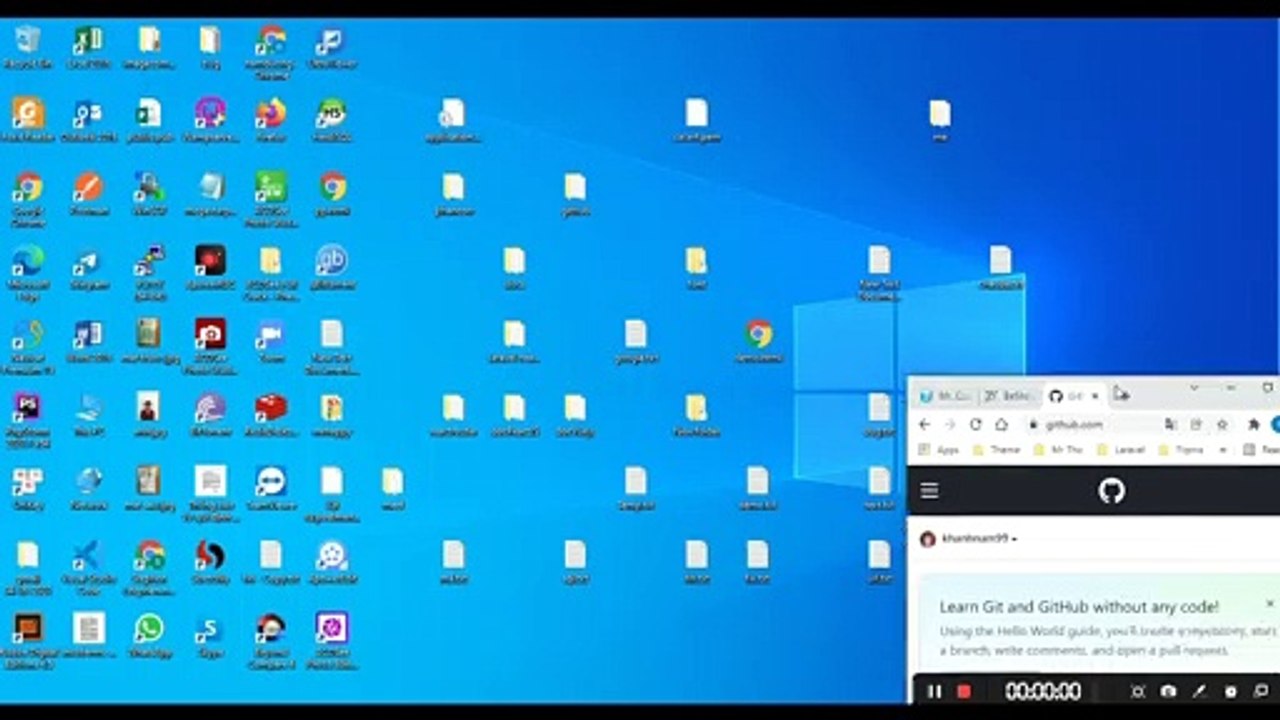The height and width of the screenshot is (720, 1280).
Task: Open the Firefox desktop shortcut
Action: click(x=270, y=119)
